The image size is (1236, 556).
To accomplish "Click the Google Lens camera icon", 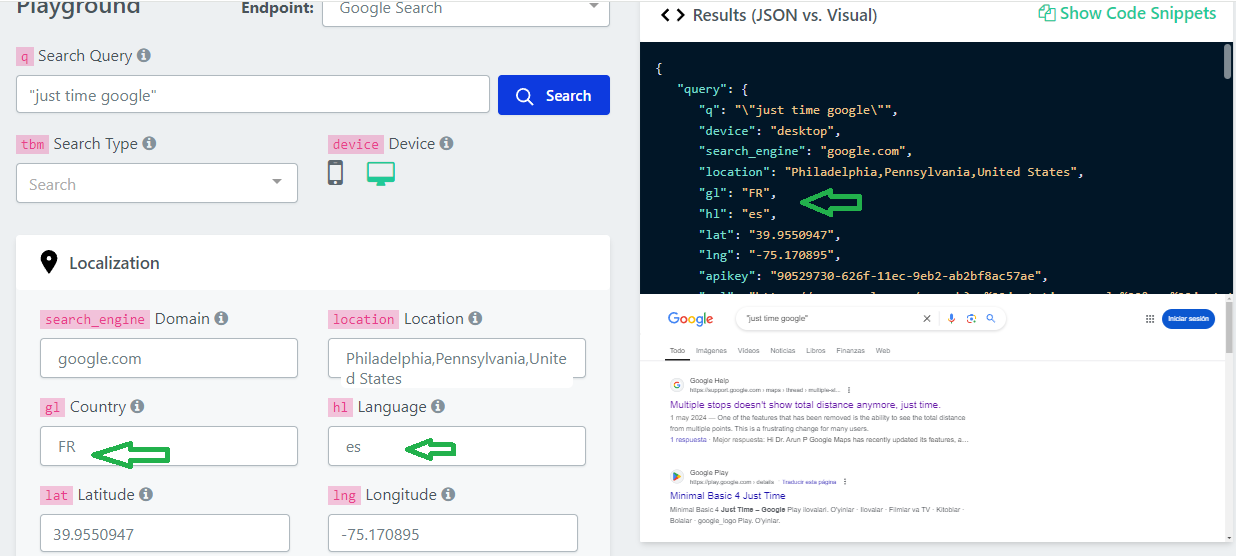I will pos(971,319).
